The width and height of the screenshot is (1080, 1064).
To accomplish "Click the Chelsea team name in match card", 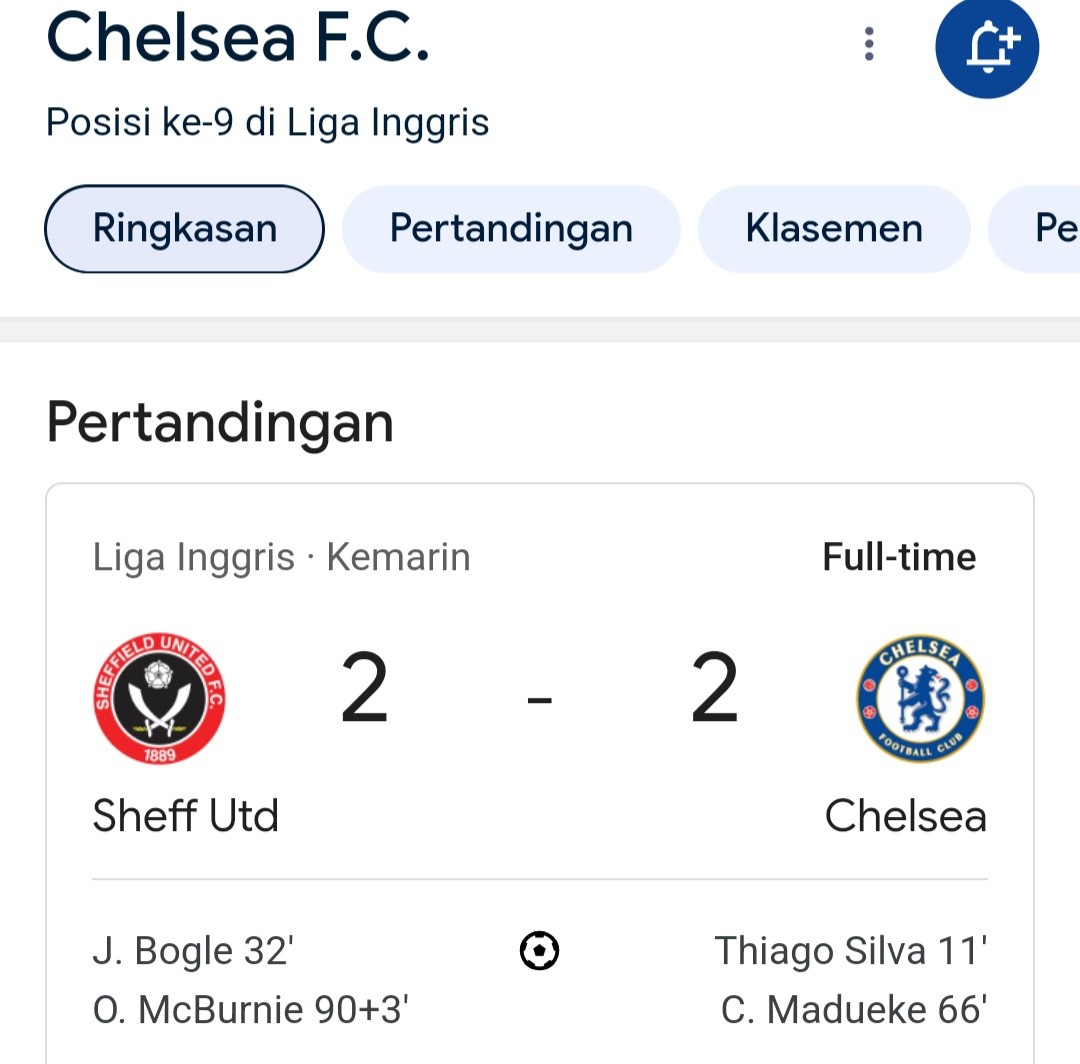I will coord(905,816).
